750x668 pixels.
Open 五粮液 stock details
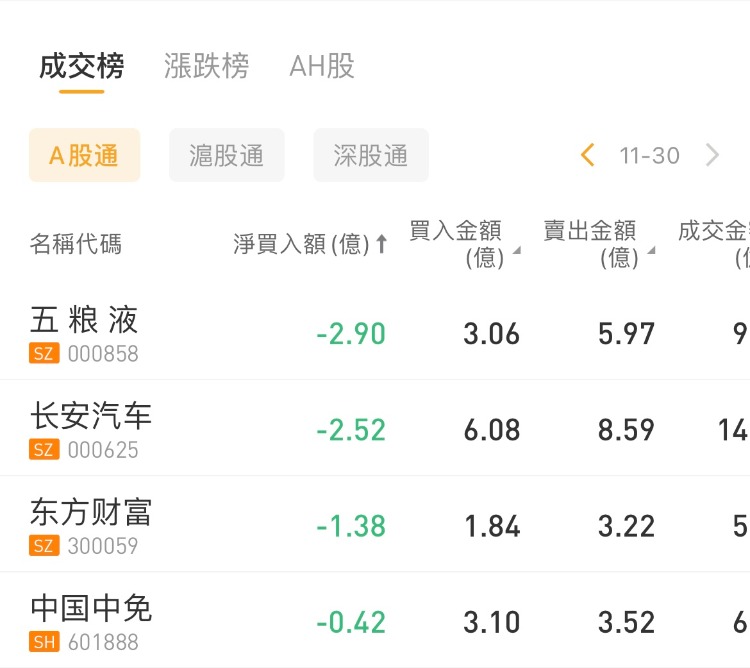click(x=85, y=320)
